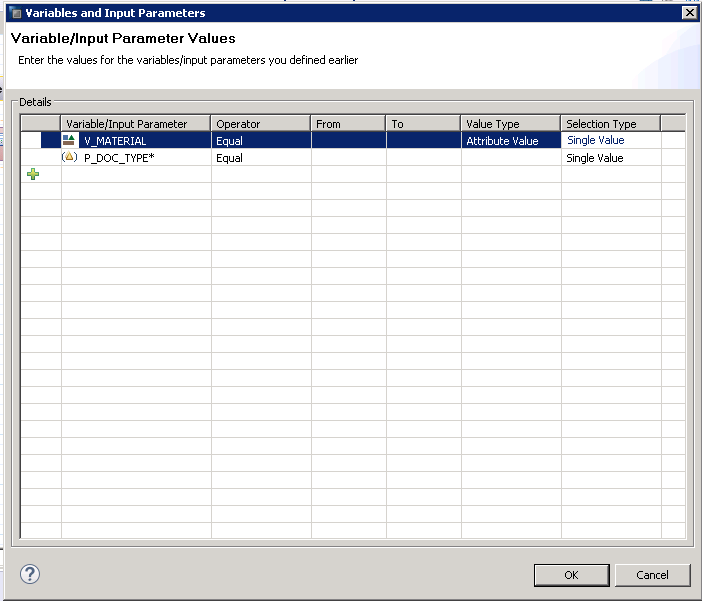Click the dialog title bar window icon
This screenshot has height=601, width=702.
pos(16,13)
